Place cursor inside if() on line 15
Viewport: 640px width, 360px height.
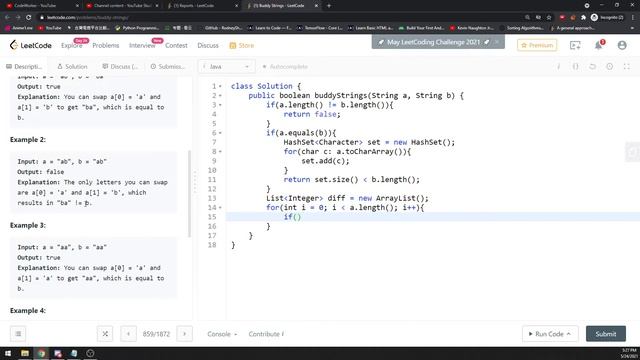point(297,217)
